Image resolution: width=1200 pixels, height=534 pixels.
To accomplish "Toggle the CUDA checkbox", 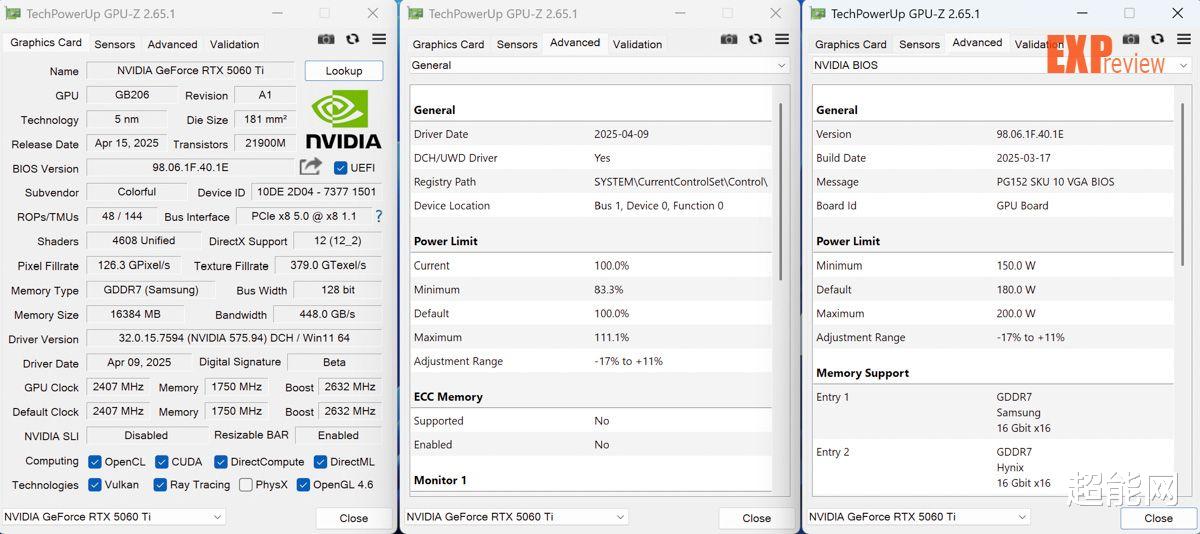I will point(161,462).
